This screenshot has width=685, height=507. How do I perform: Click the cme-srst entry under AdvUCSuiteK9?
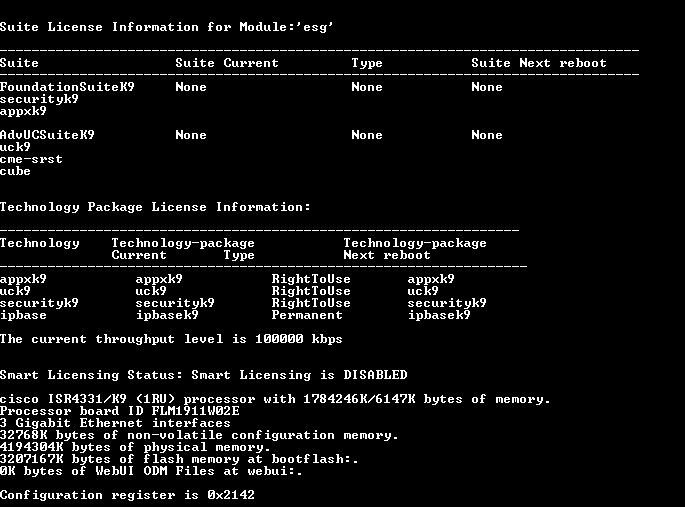pyautogui.click(x=31, y=159)
